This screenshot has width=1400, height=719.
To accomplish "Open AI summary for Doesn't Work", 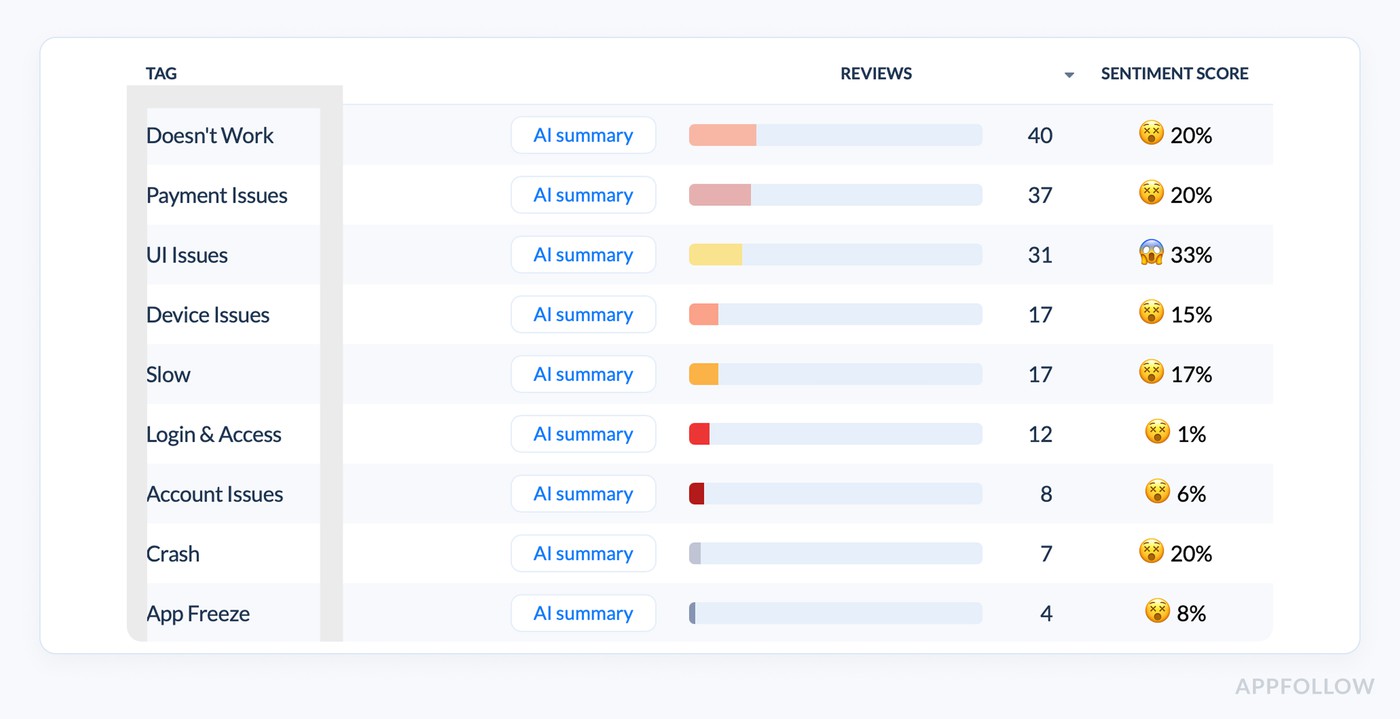I will [583, 135].
